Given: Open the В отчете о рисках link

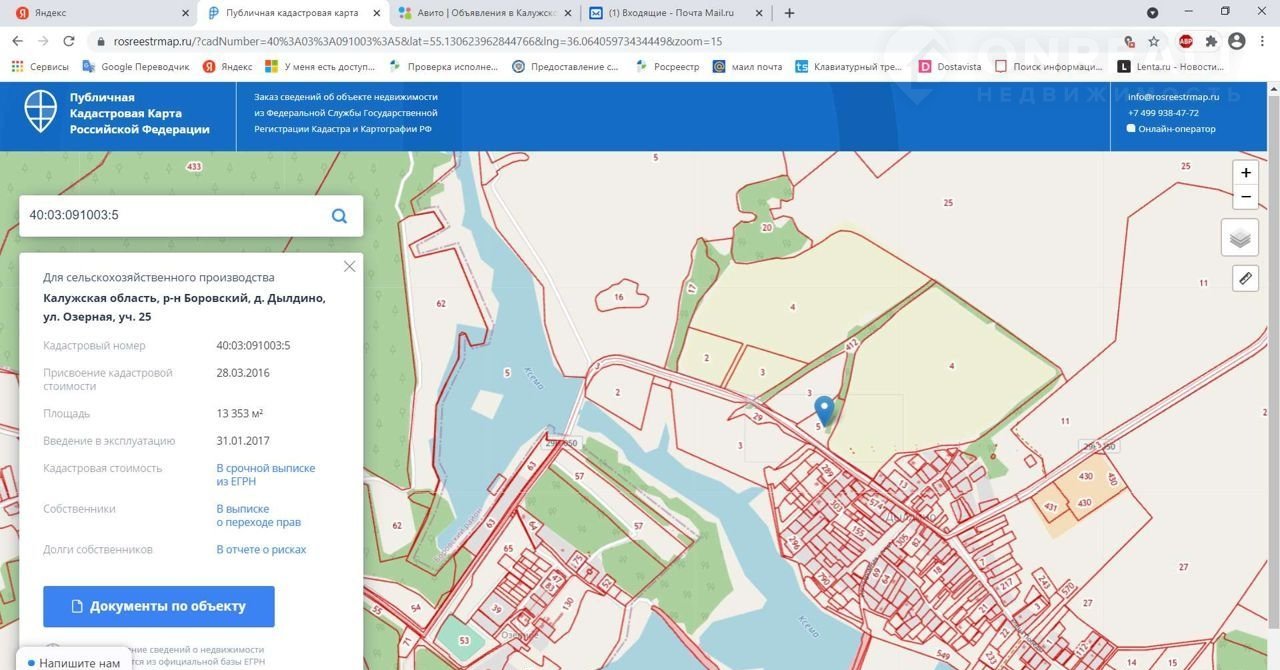Looking at the screenshot, I should click(261, 549).
